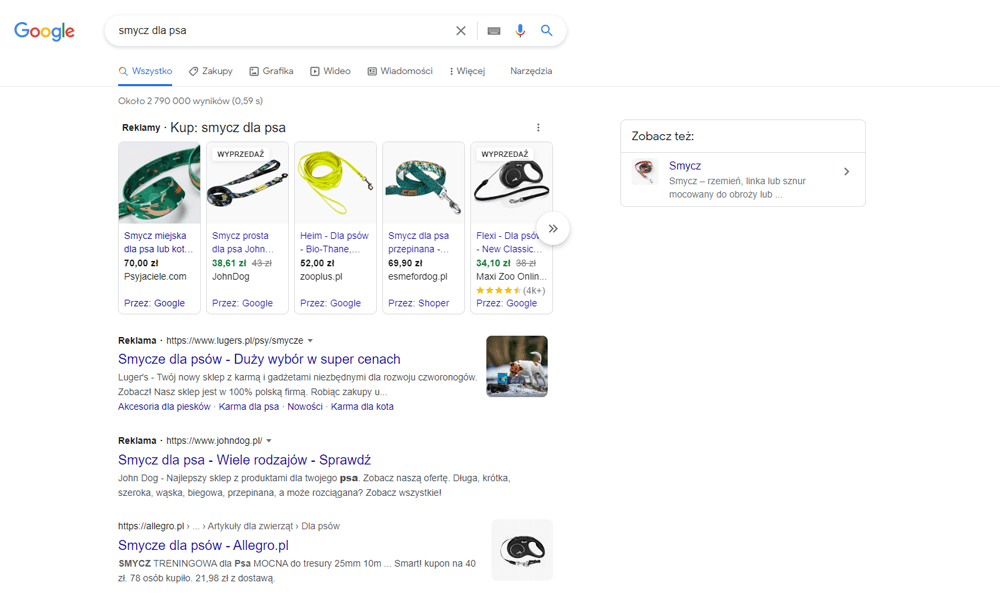Open 'Smycze dla psów - Allegro.pl' result

tap(203, 545)
